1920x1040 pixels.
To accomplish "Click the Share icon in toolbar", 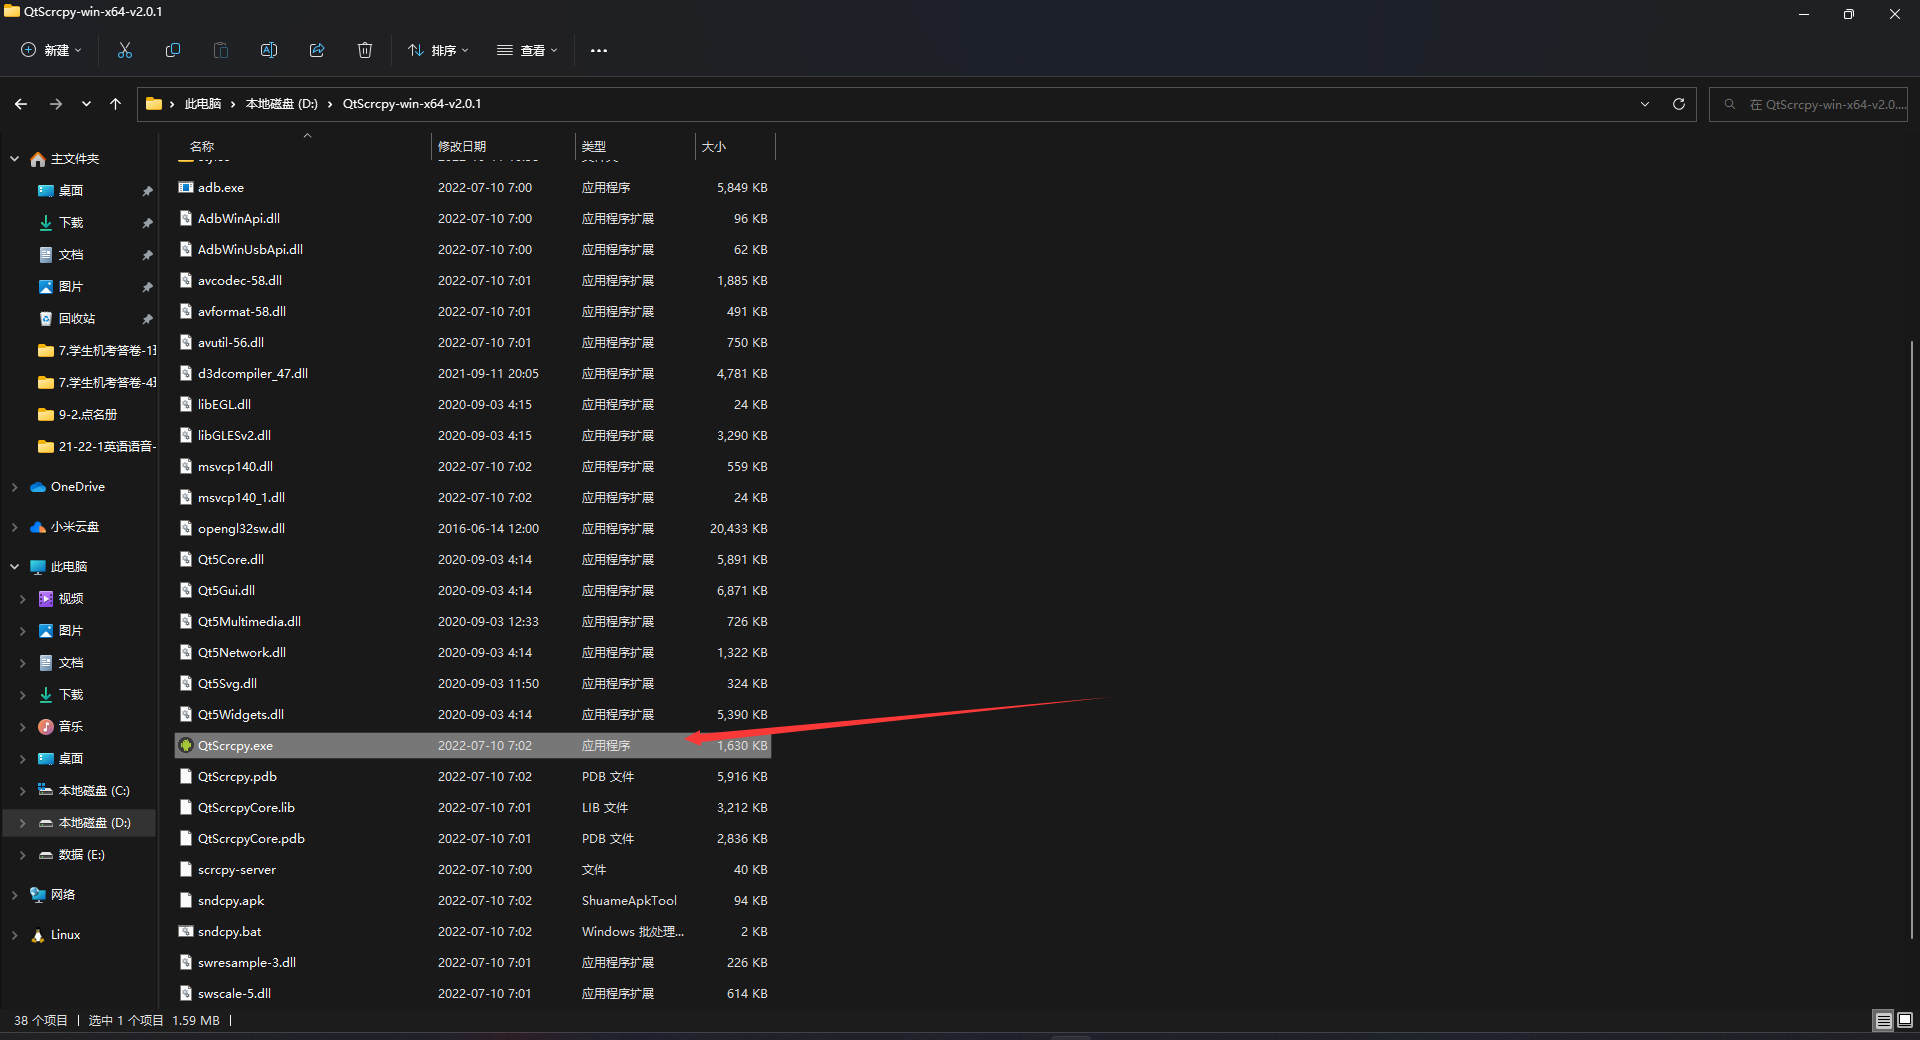I will click(317, 50).
